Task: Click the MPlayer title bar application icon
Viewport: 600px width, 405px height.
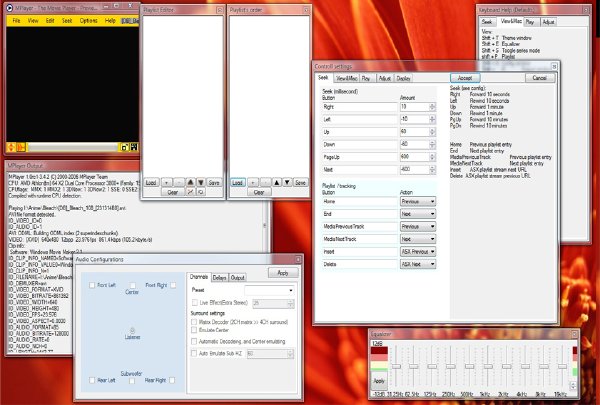Action: (10, 8)
